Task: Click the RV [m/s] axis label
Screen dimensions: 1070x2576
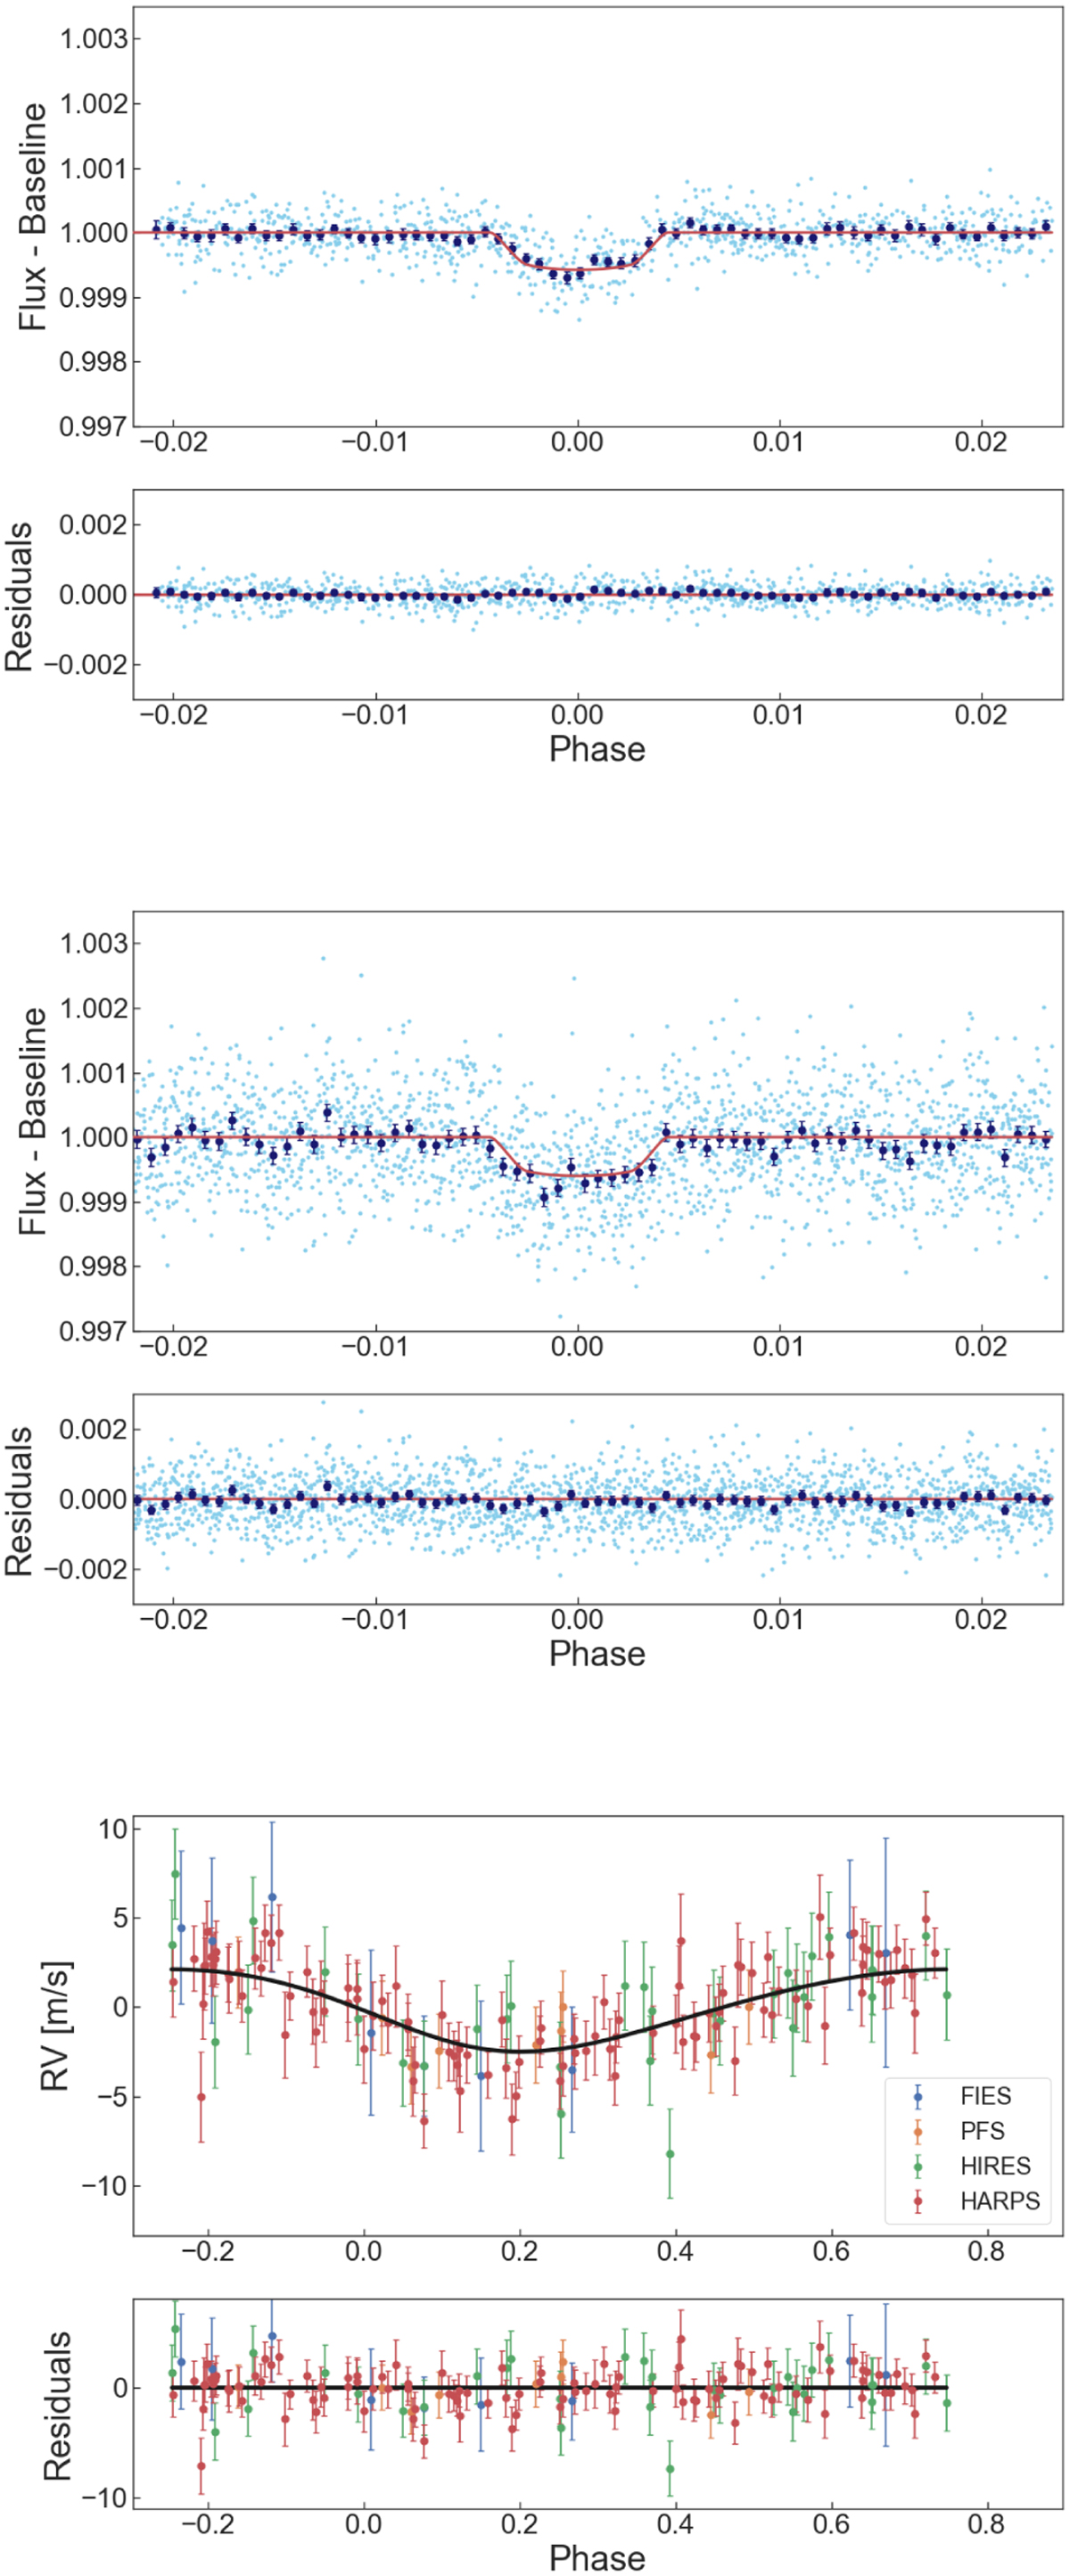Action: [56, 2026]
